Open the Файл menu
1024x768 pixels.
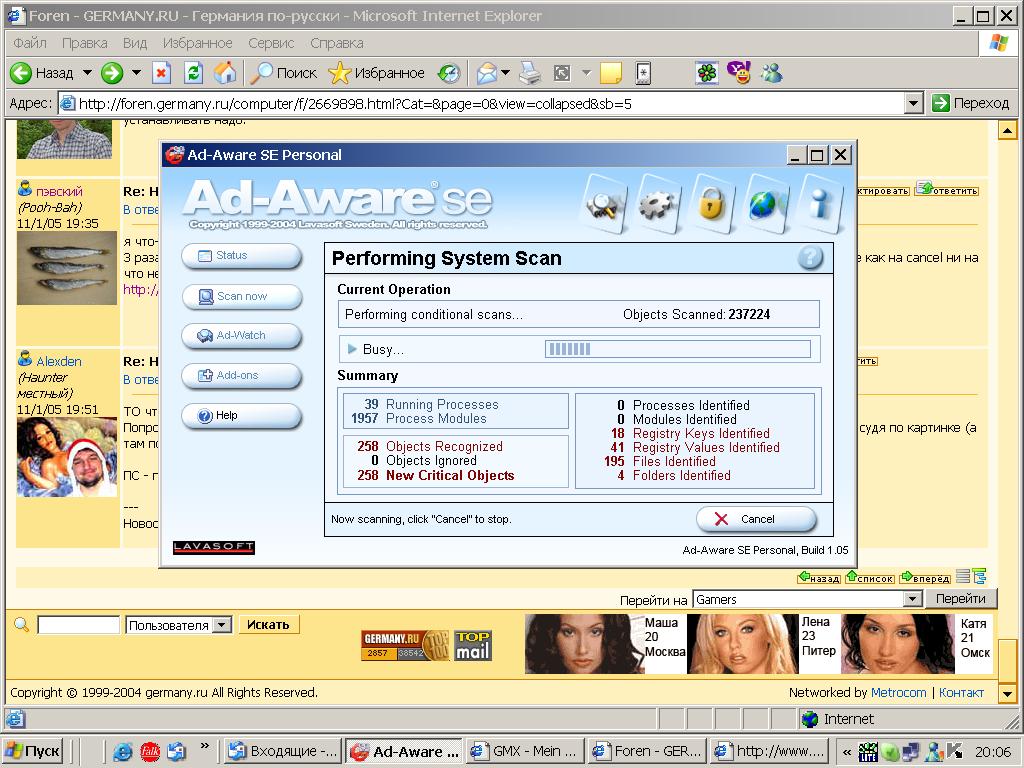coord(29,43)
